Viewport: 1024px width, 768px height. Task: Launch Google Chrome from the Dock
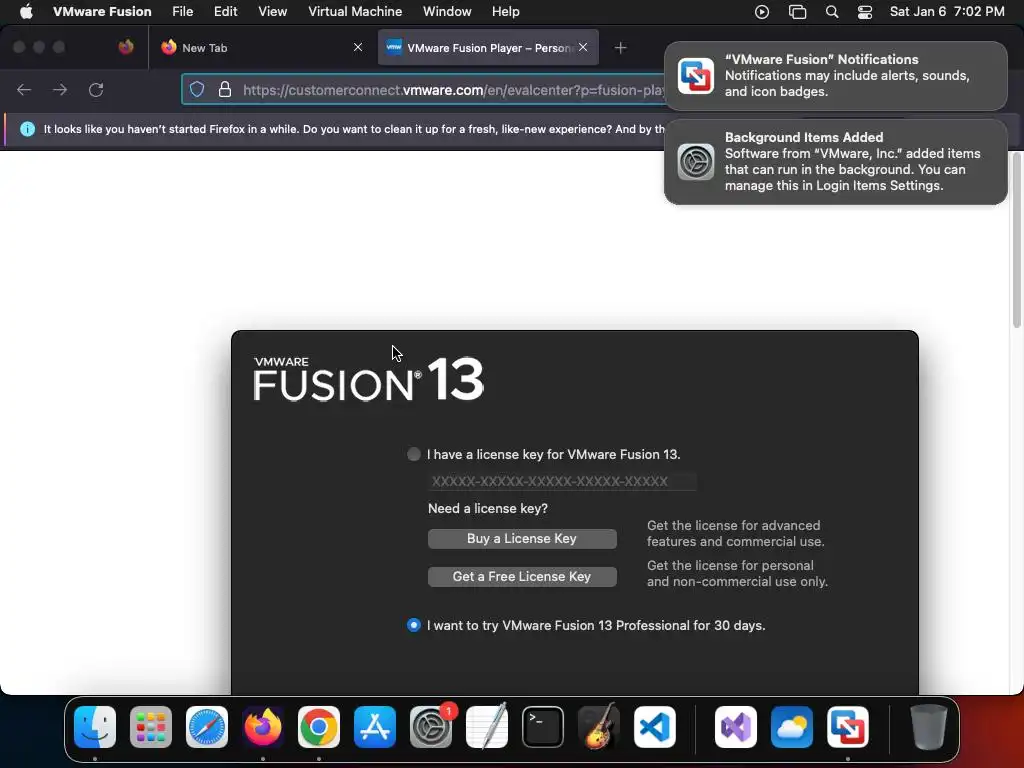coord(319,727)
